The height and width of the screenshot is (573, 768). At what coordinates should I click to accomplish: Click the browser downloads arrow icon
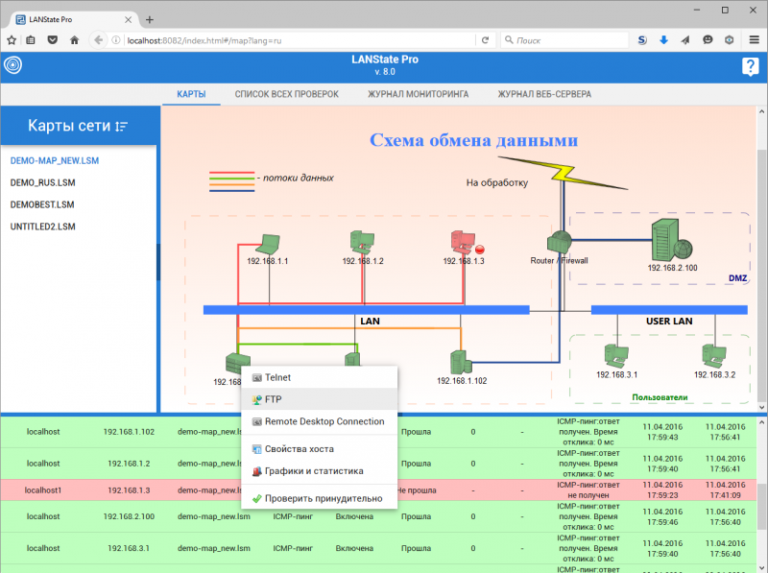point(663,40)
